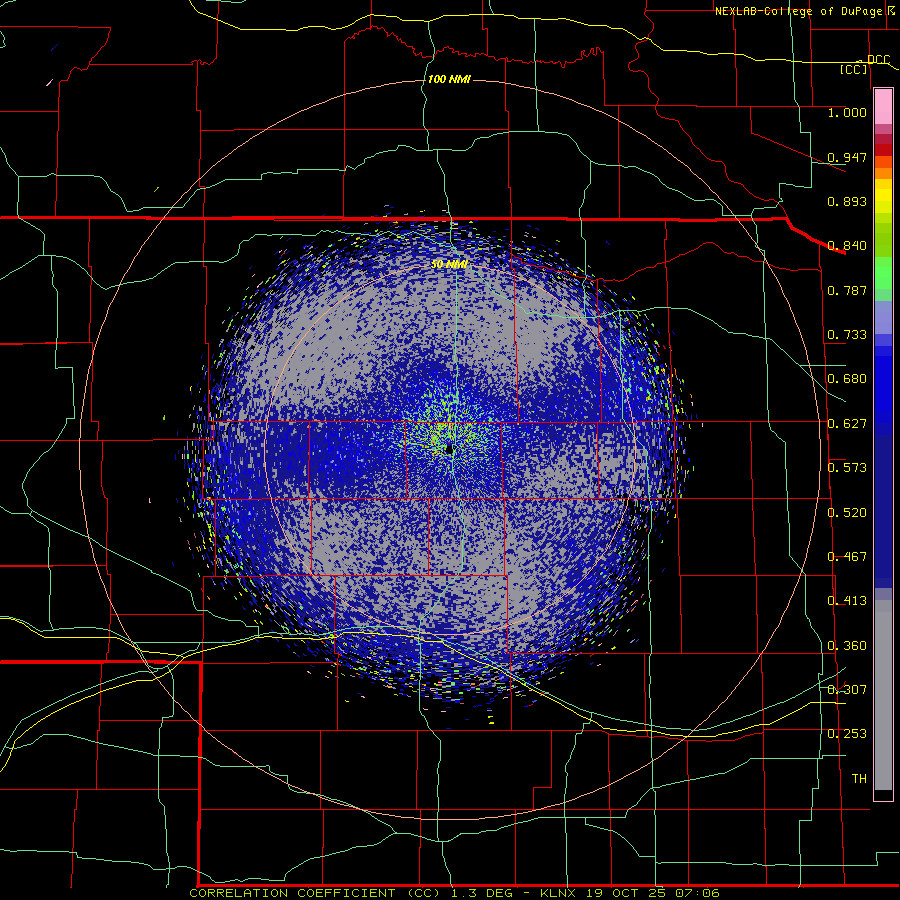
Task: Select the 0.947 legend value
Action: [847, 157]
